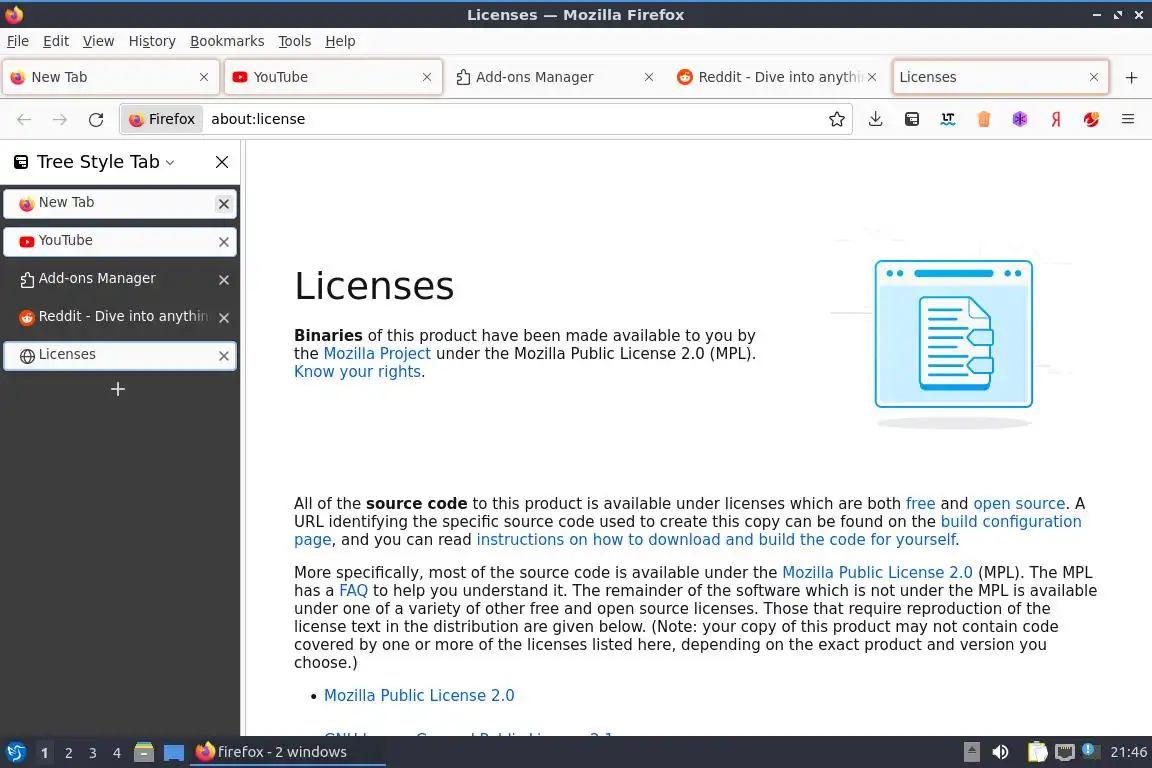Open the Know your rights link
Screen dimensions: 1152x768
click(x=358, y=372)
